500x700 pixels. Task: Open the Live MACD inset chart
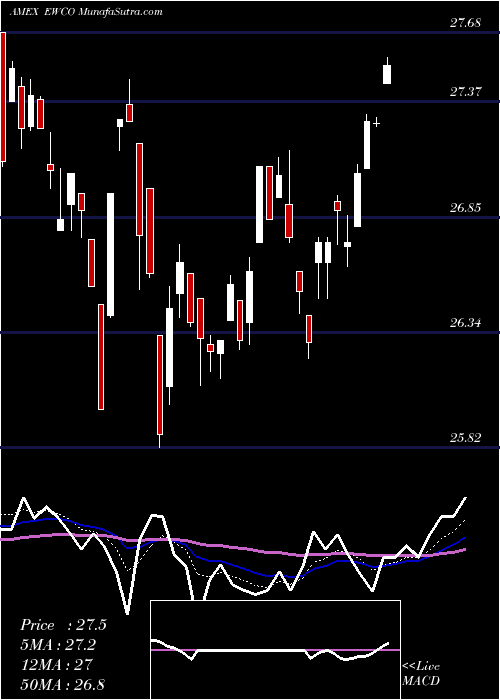click(x=275, y=650)
